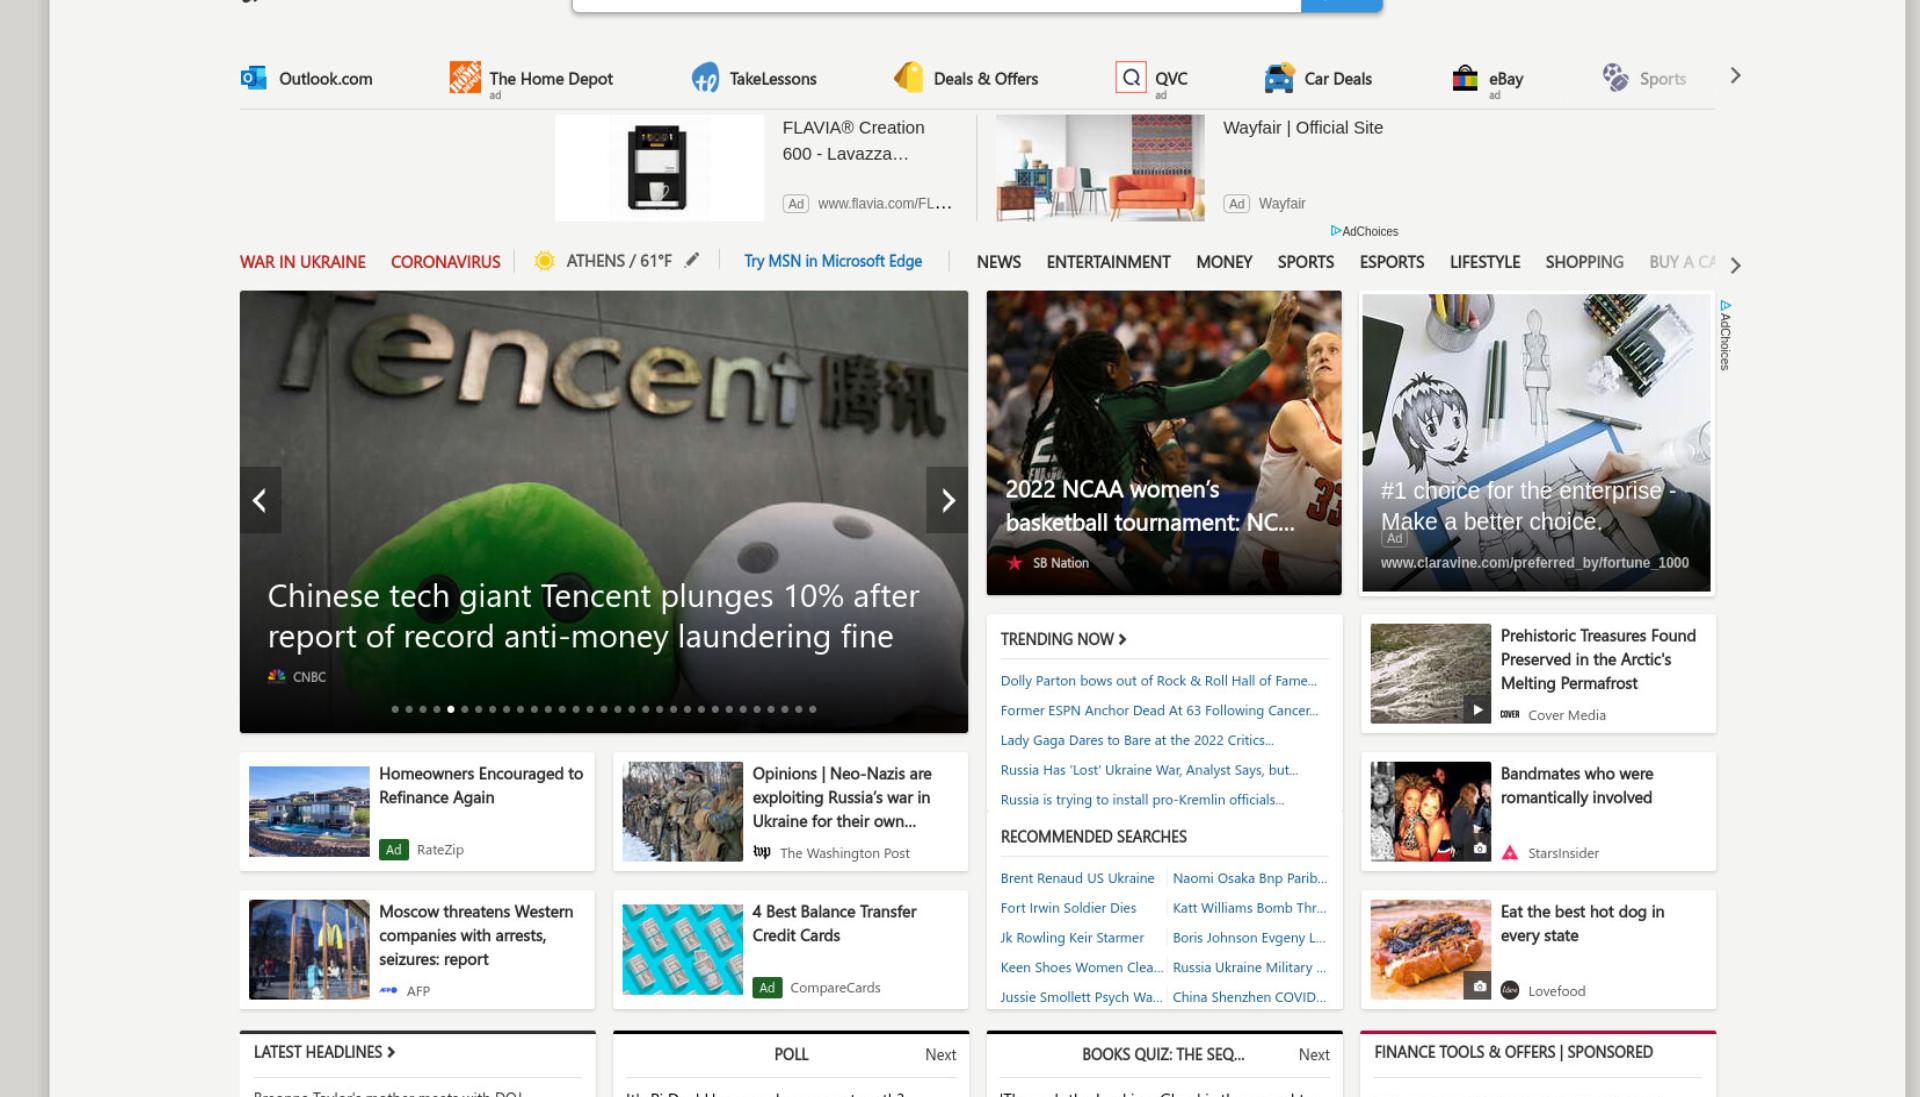Viewport: 1920px width, 1097px height.
Task: Open the eBay shopping bag icon
Action: tap(1465, 77)
